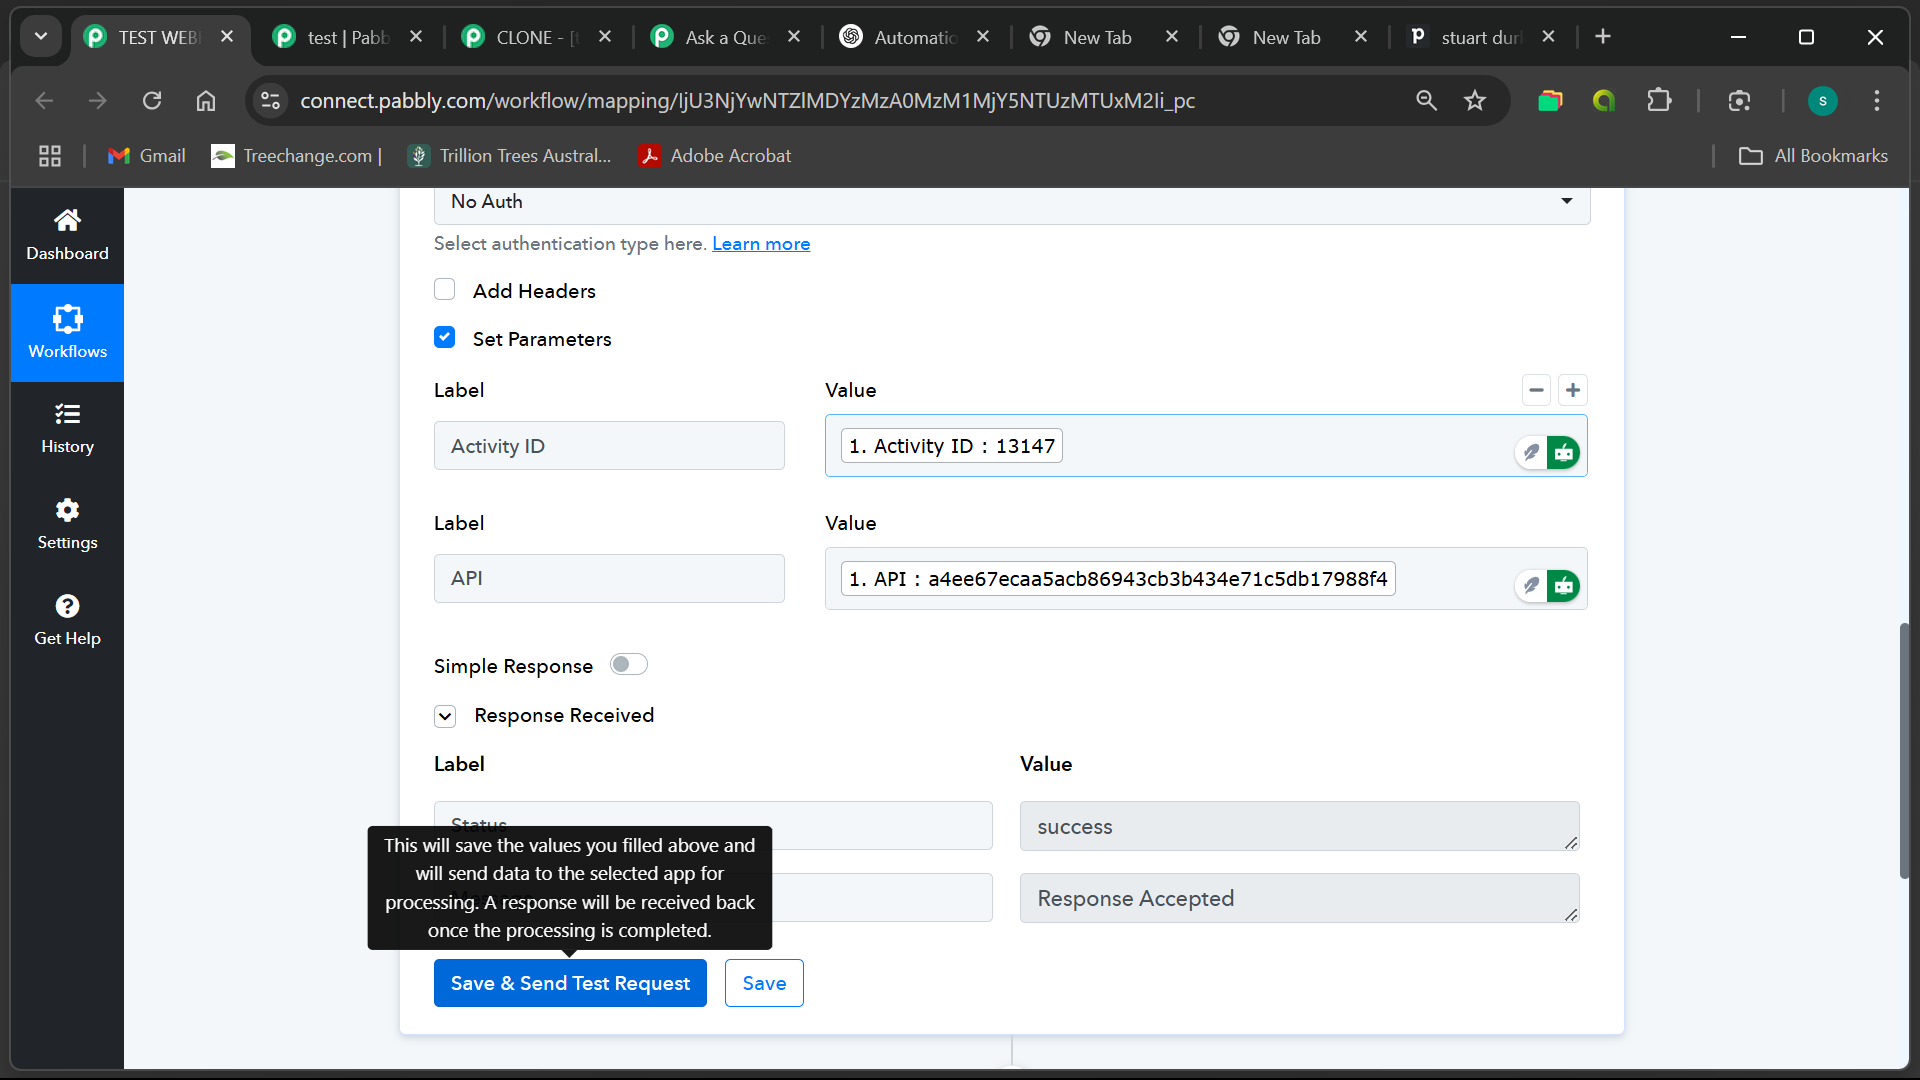Open the apps grid in bookmarks bar
Viewport: 1920px width, 1080px height.
tap(50, 156)
